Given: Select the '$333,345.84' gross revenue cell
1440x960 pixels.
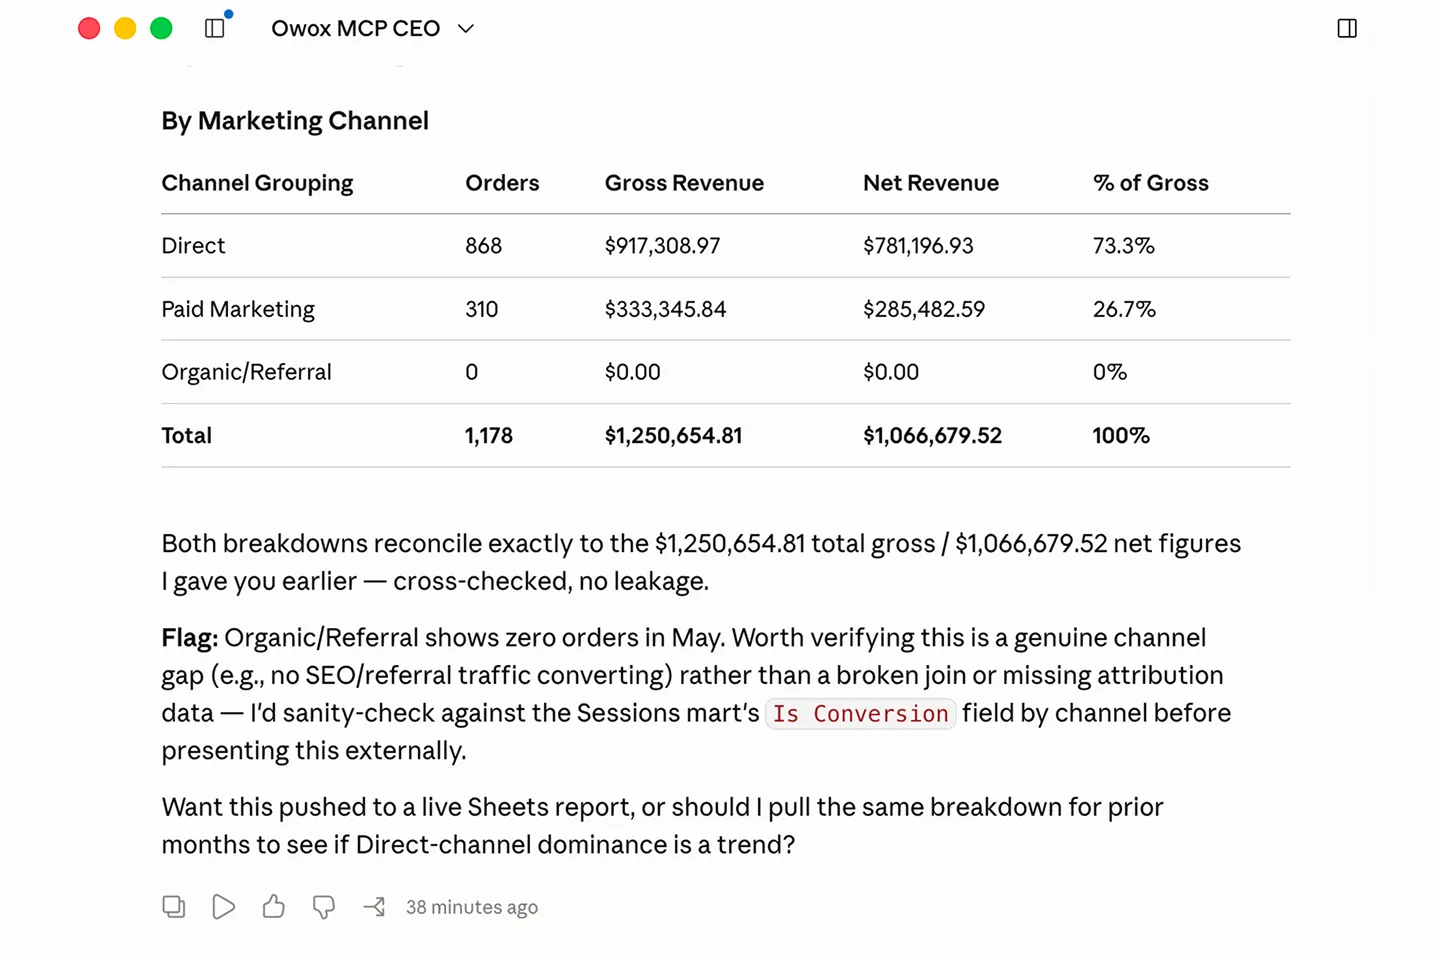Looking at the screenshot, I should coord(665,310).
